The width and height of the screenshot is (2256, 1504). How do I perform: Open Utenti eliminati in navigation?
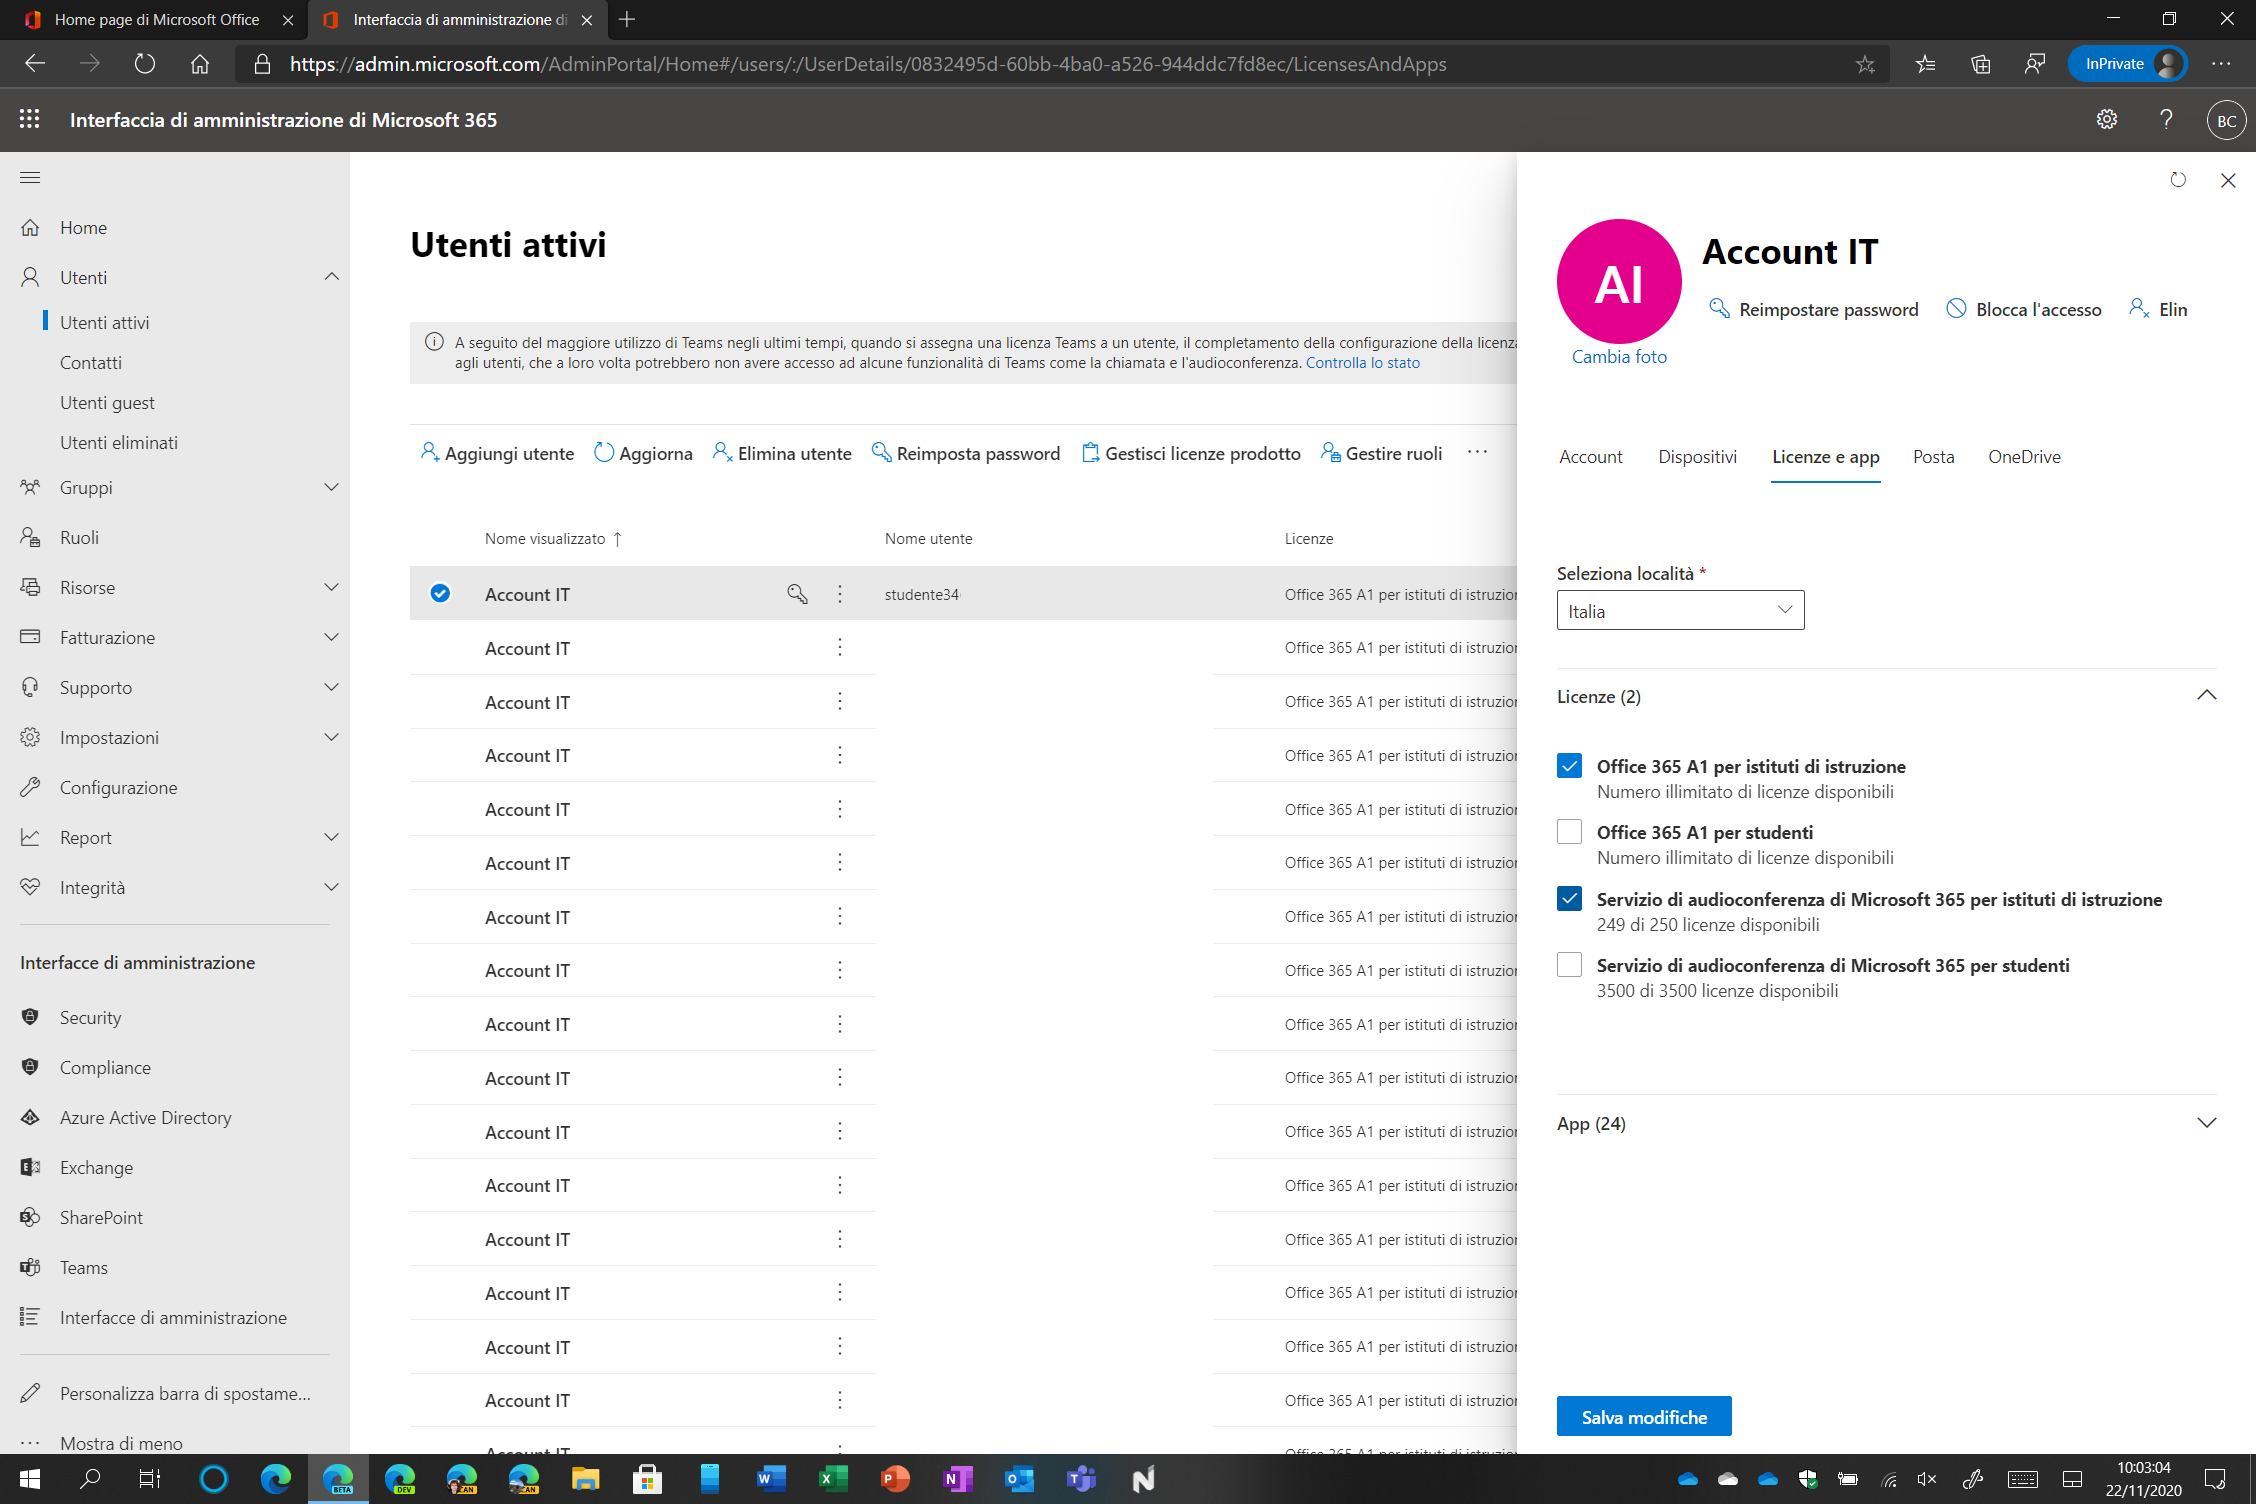point(118,442)
